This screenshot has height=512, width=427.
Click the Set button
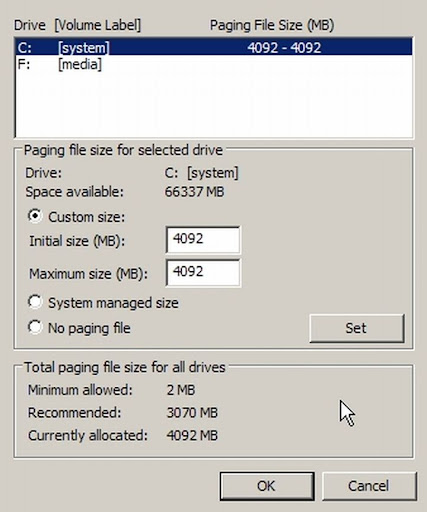click(x=357, y=328)
